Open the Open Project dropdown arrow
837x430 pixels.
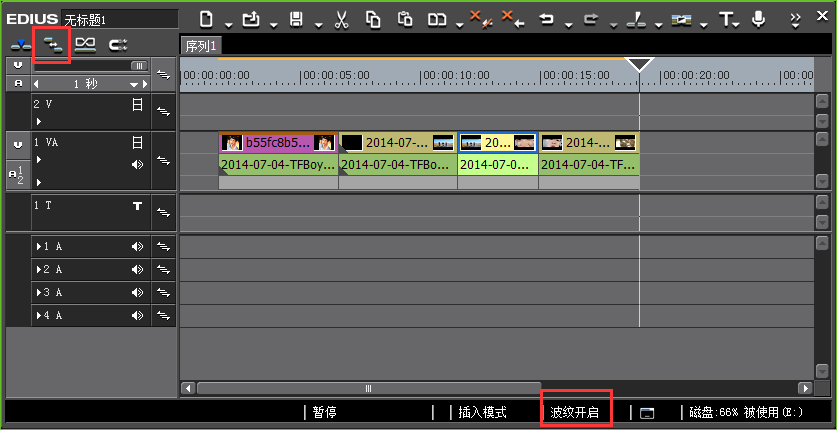pyautogui.click(x=273, y=25)
